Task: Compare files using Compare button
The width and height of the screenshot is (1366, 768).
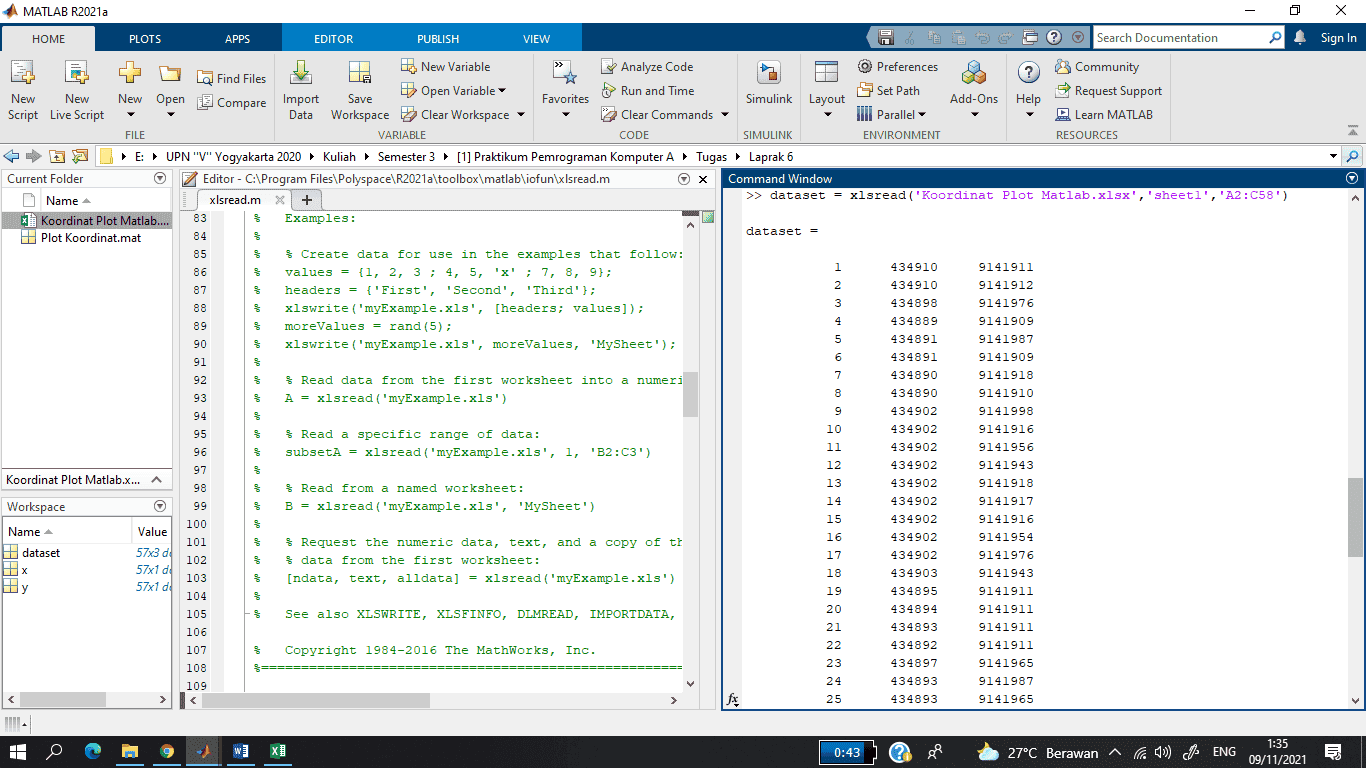Action: click(232, 102)
